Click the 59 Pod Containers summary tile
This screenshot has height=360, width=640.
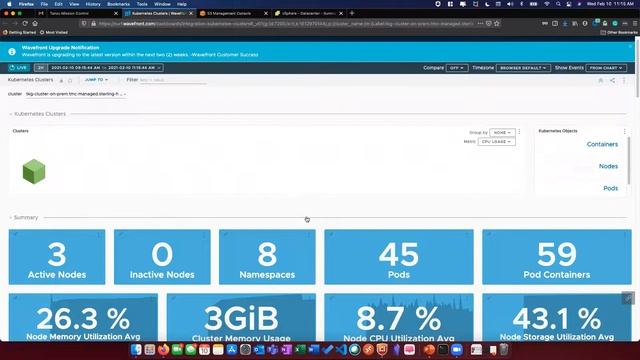click(557, 257)
